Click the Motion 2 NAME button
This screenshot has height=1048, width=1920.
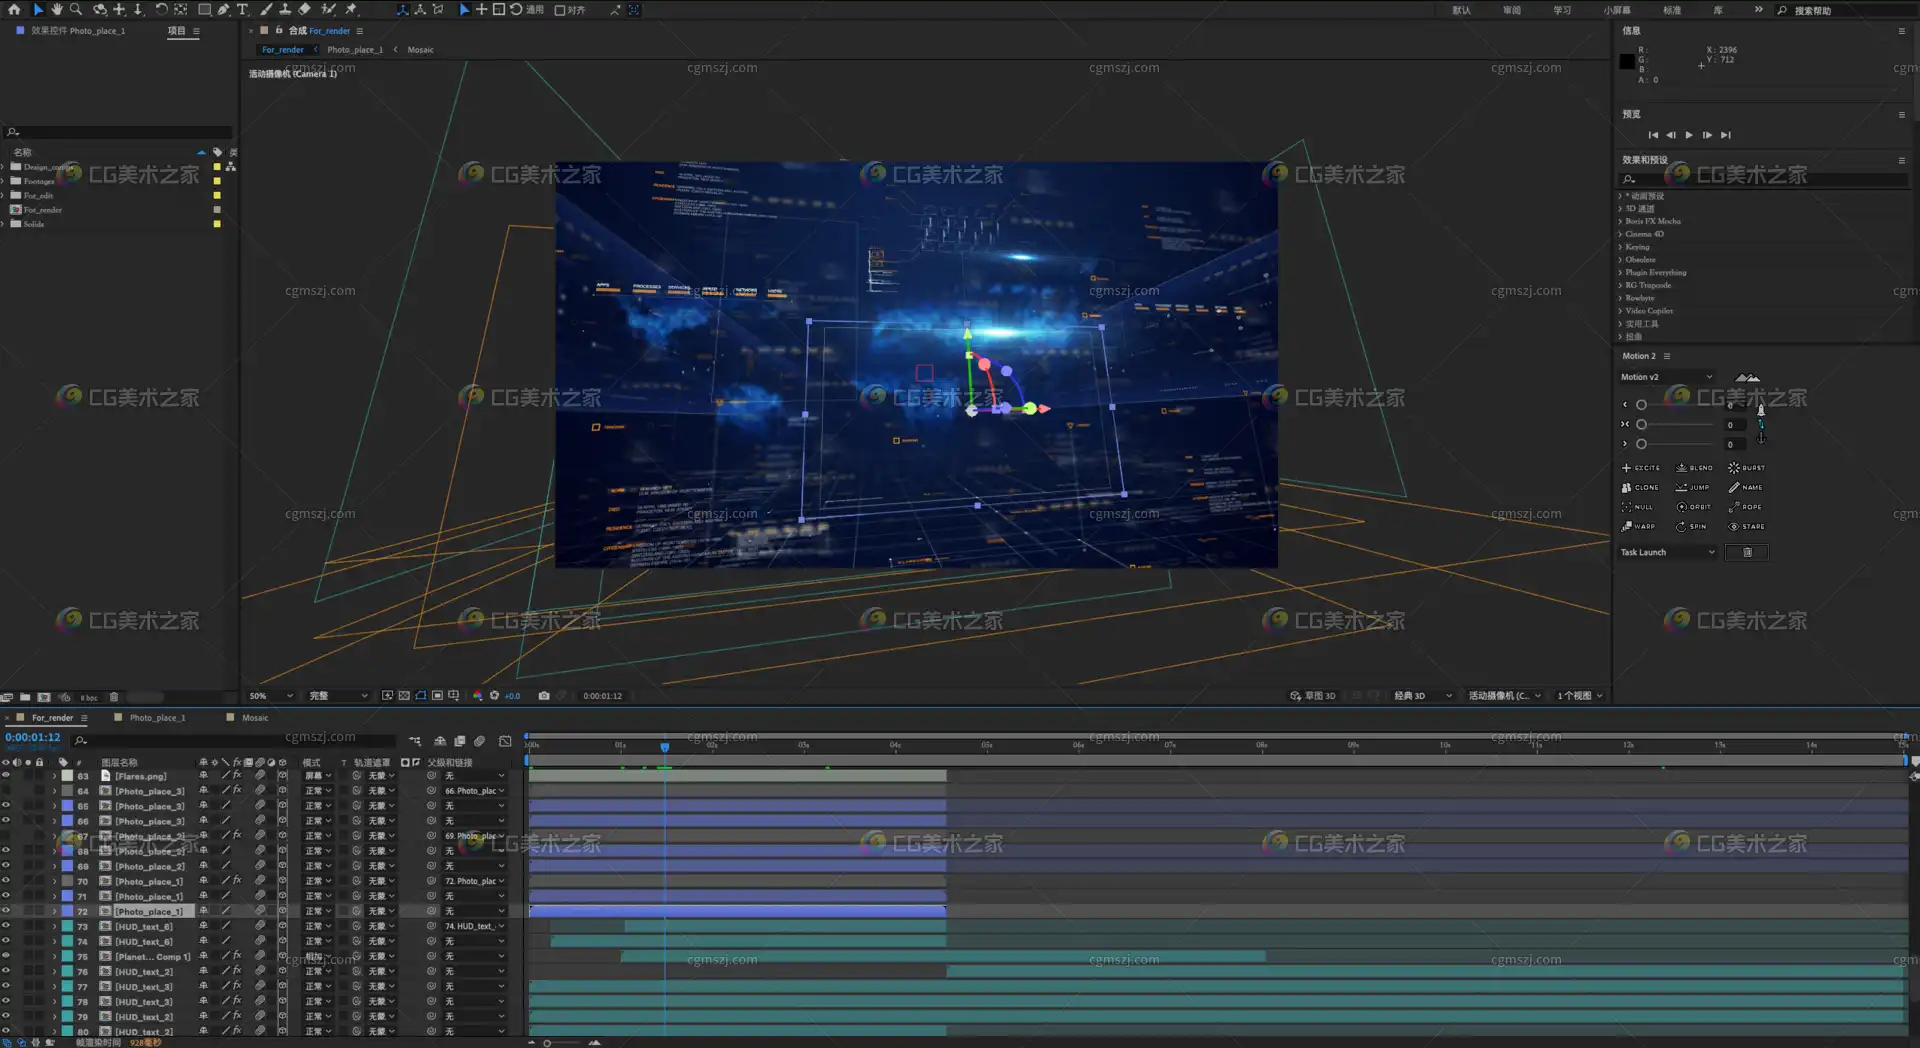click(x=1746, y=488)
